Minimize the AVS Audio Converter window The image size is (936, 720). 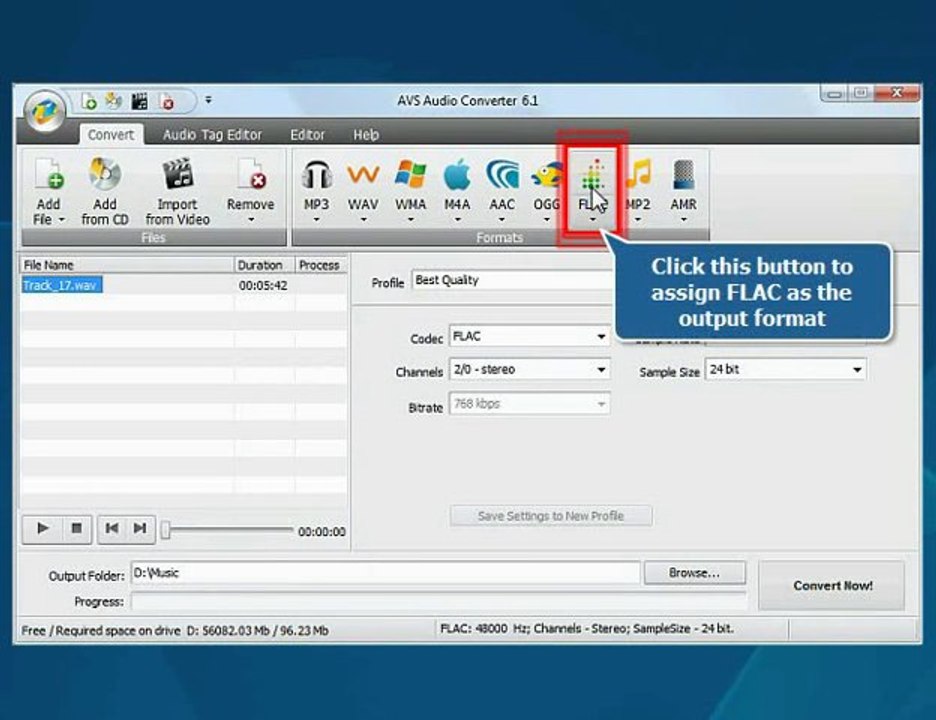[834, 94]
